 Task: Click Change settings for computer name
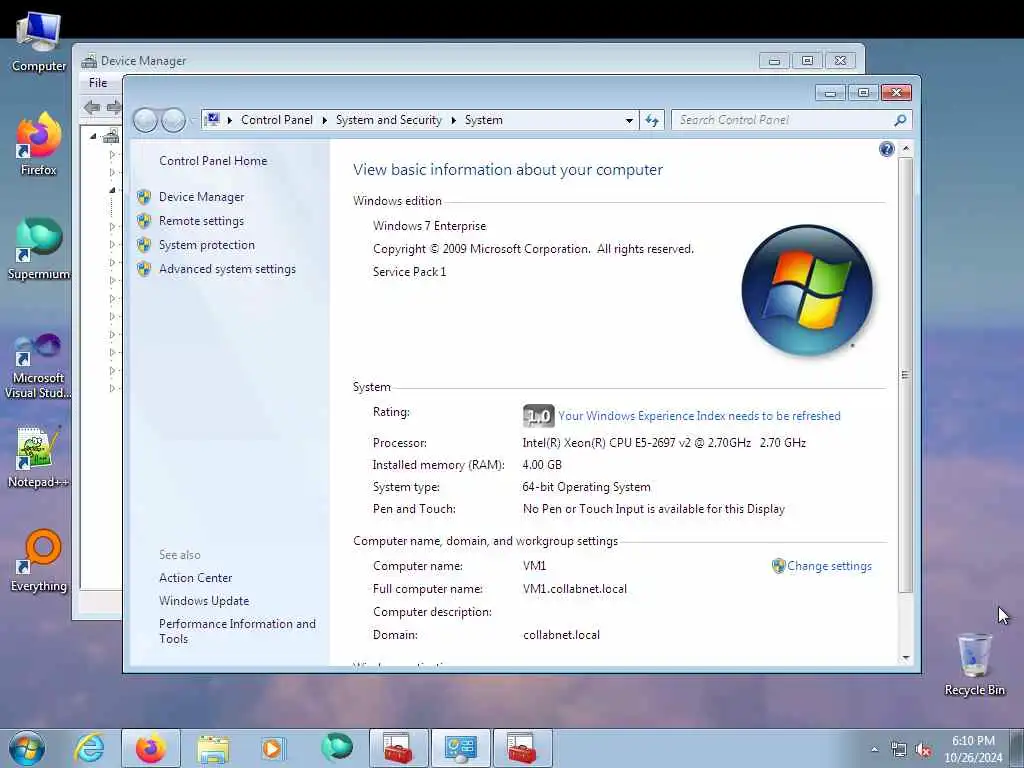pos(829,566)
